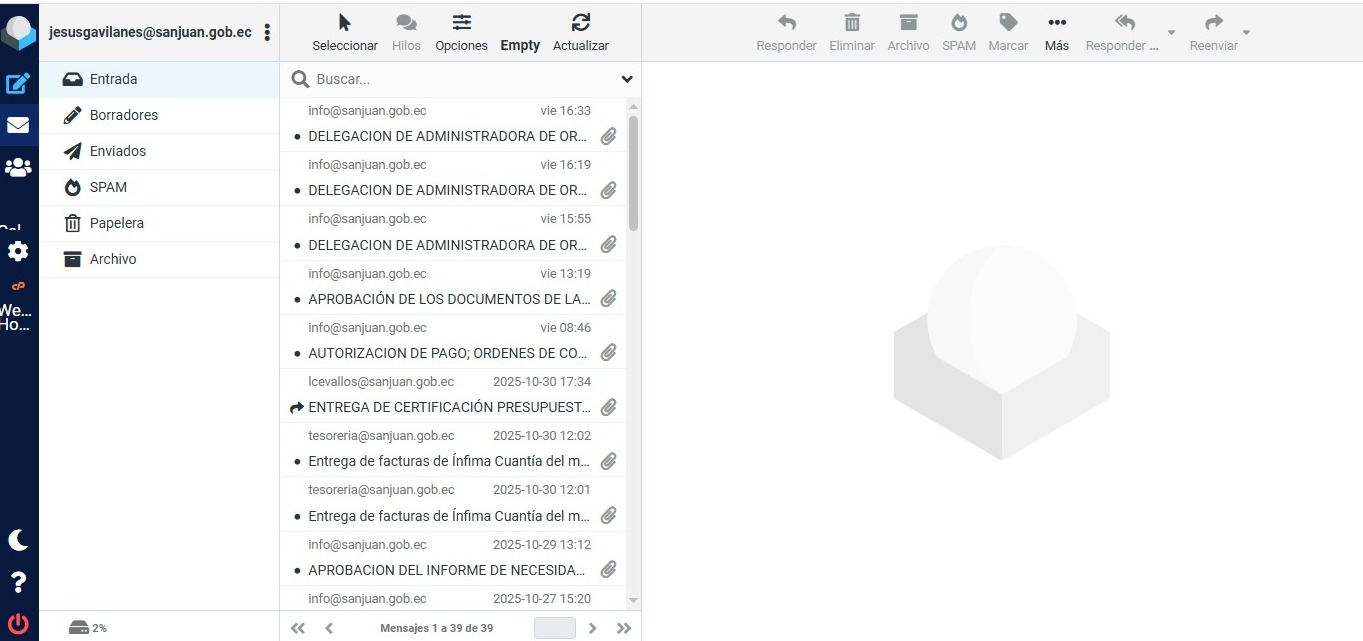
Task: Open the Responder a todos dropdown arrow
Action: (1171, 32)
